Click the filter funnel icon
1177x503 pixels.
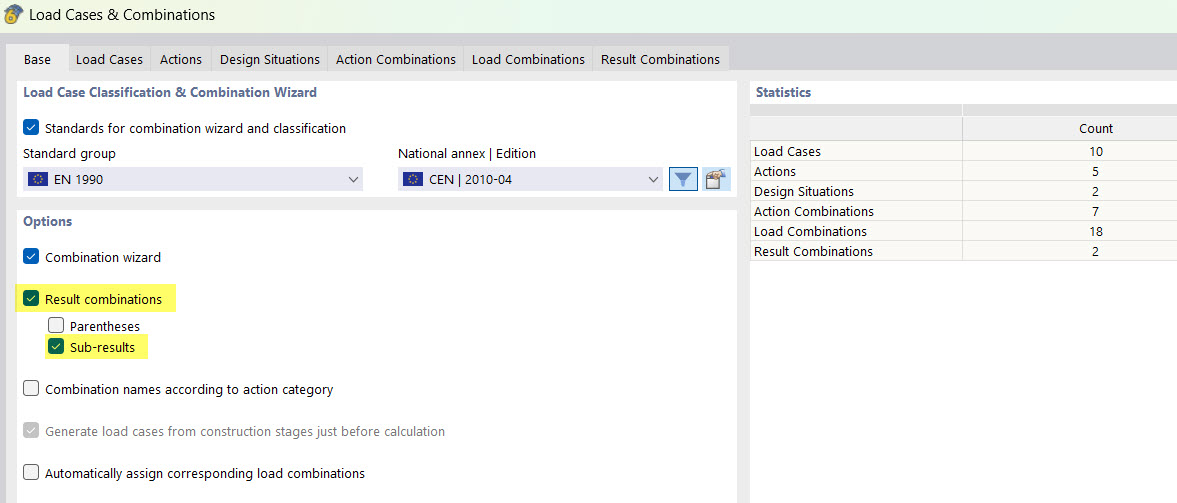coord(683,179)
